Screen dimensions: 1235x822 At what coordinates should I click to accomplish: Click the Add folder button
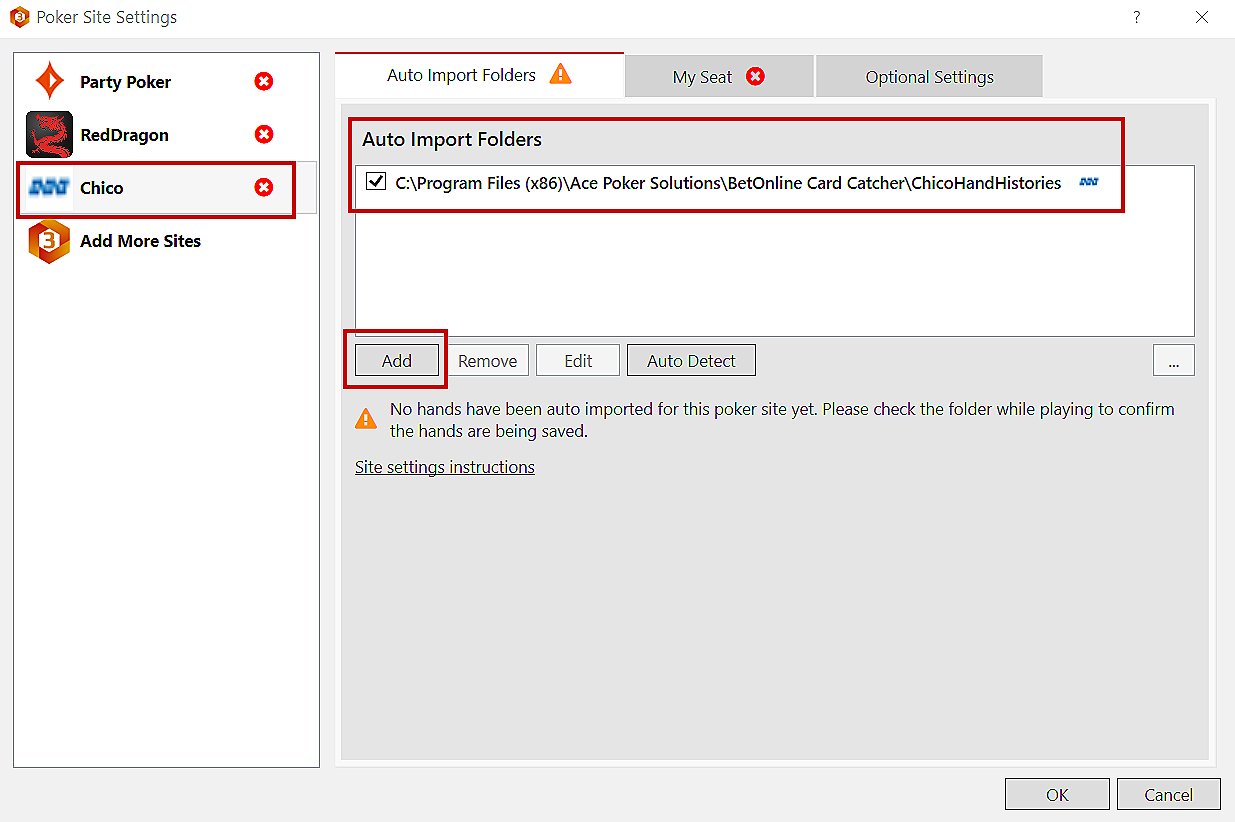point(397,361)
